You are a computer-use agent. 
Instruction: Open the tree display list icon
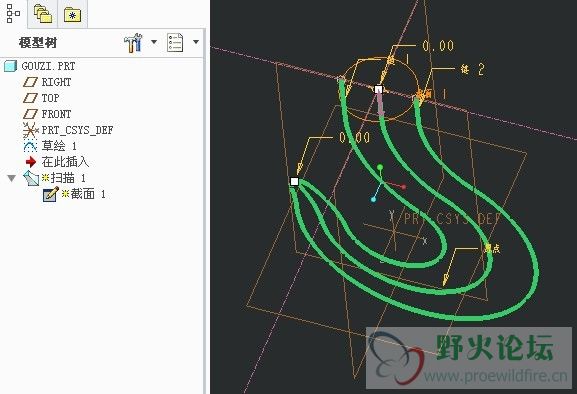[x=175, y=42]
